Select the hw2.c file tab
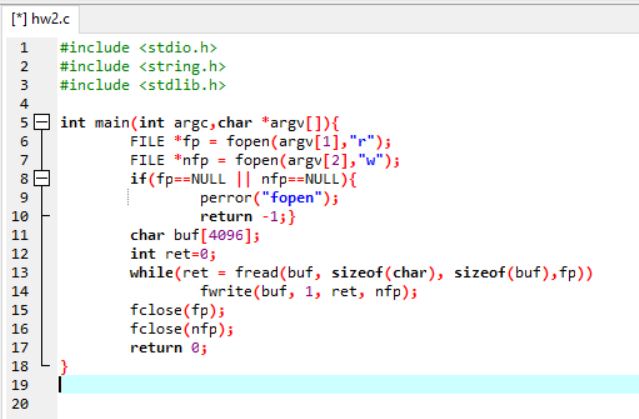639x419 pixels. [40, 19]
